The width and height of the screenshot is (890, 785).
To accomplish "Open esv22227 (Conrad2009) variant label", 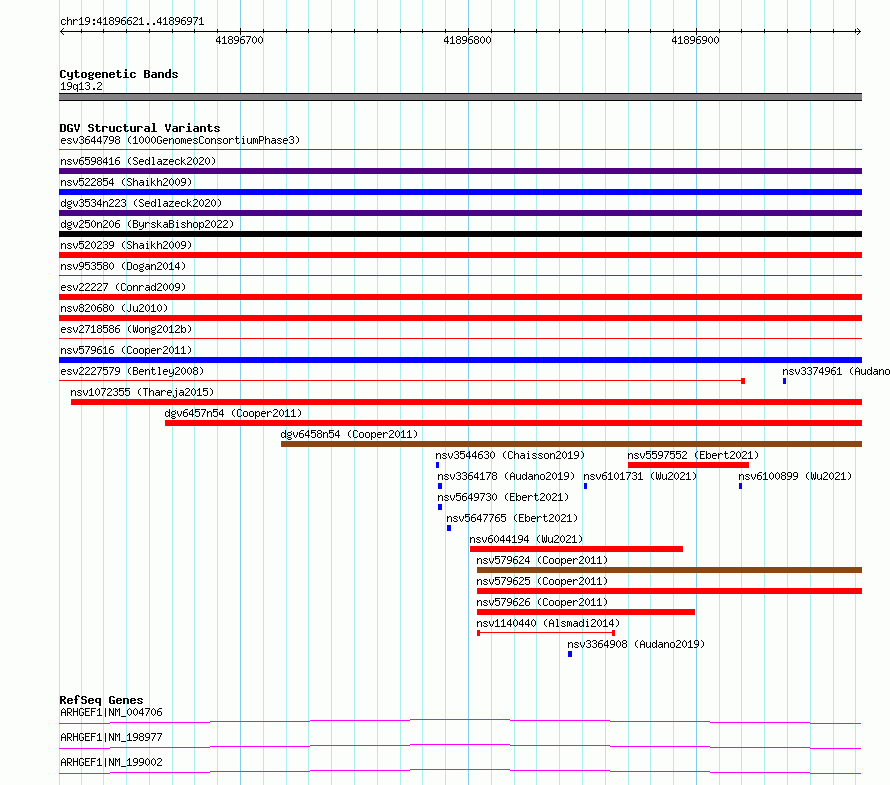I will [x=123, y=287].
